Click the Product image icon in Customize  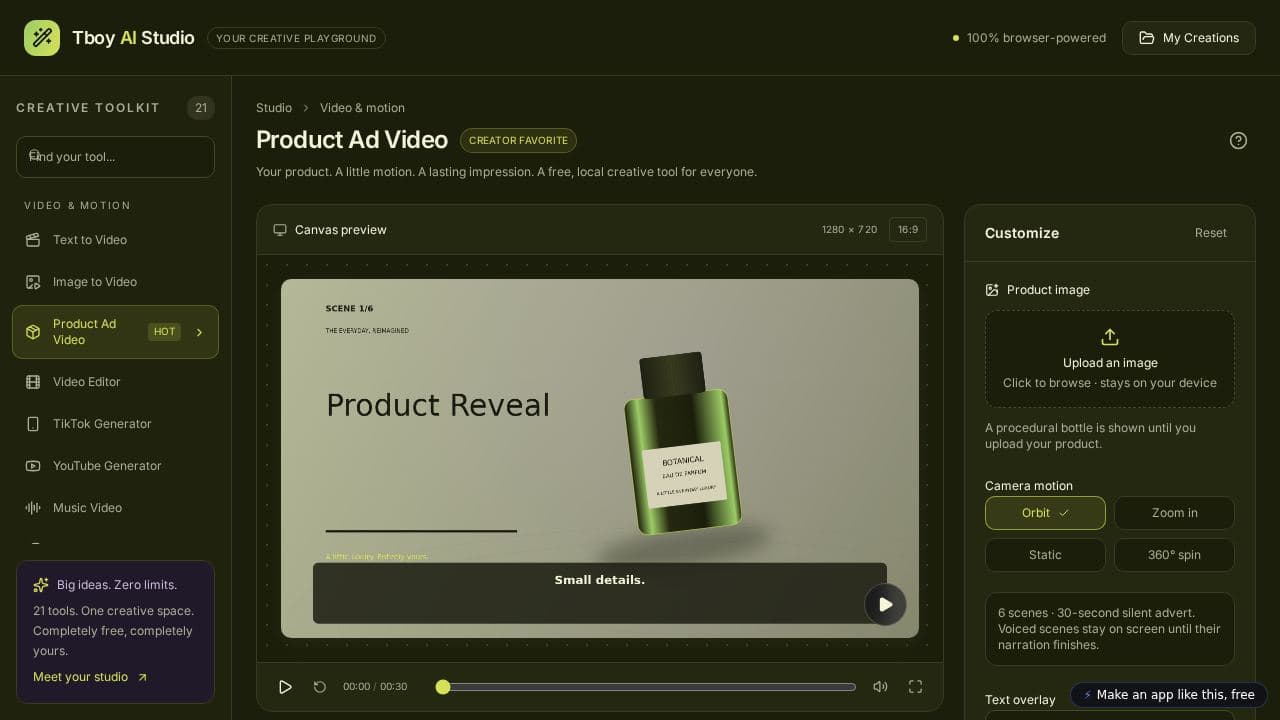pos(992,290)
